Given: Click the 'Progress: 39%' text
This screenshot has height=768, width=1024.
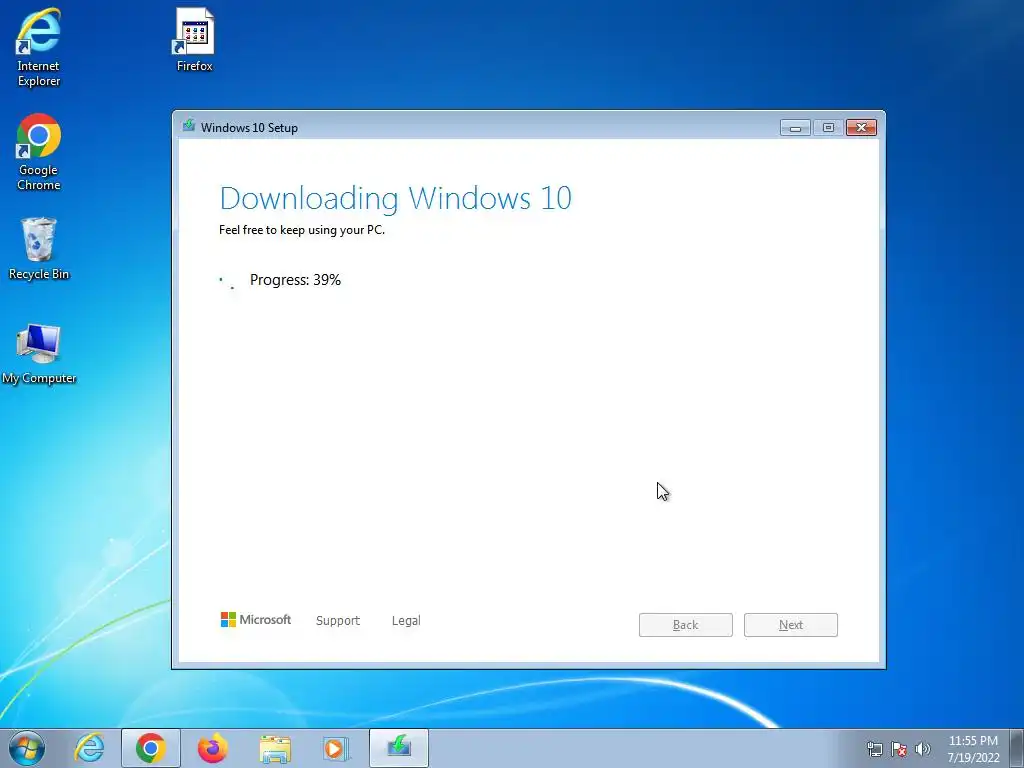Looking at the screenshot, I should 295,280.
